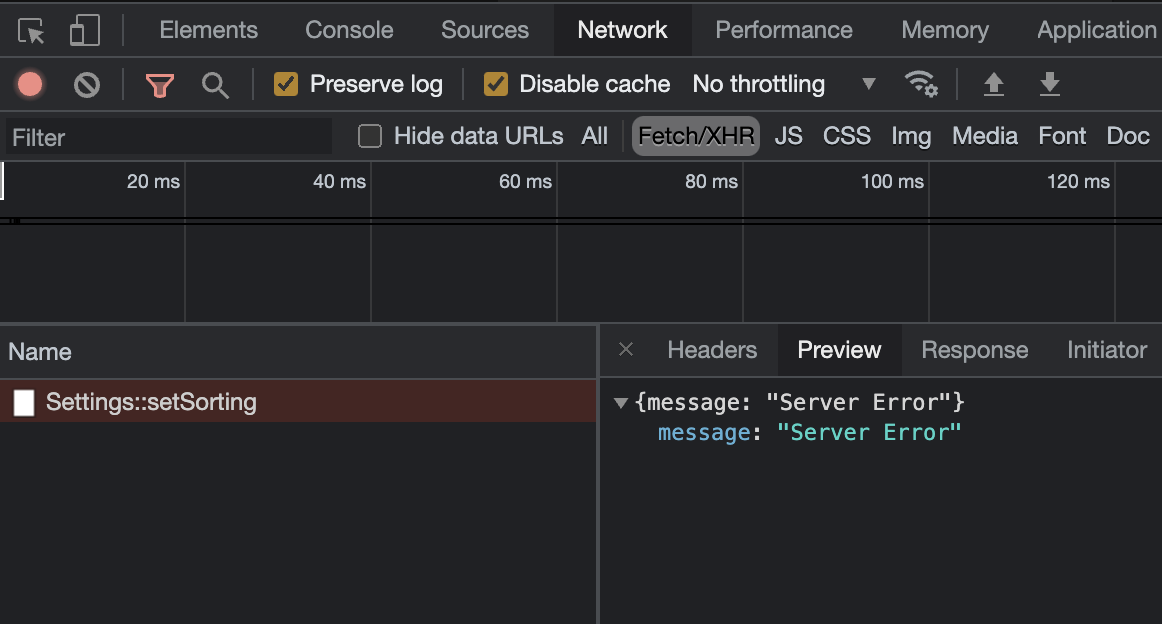Open network conditions wifi settings icon
The image size is (1162, 624).
tap(921, 84)
